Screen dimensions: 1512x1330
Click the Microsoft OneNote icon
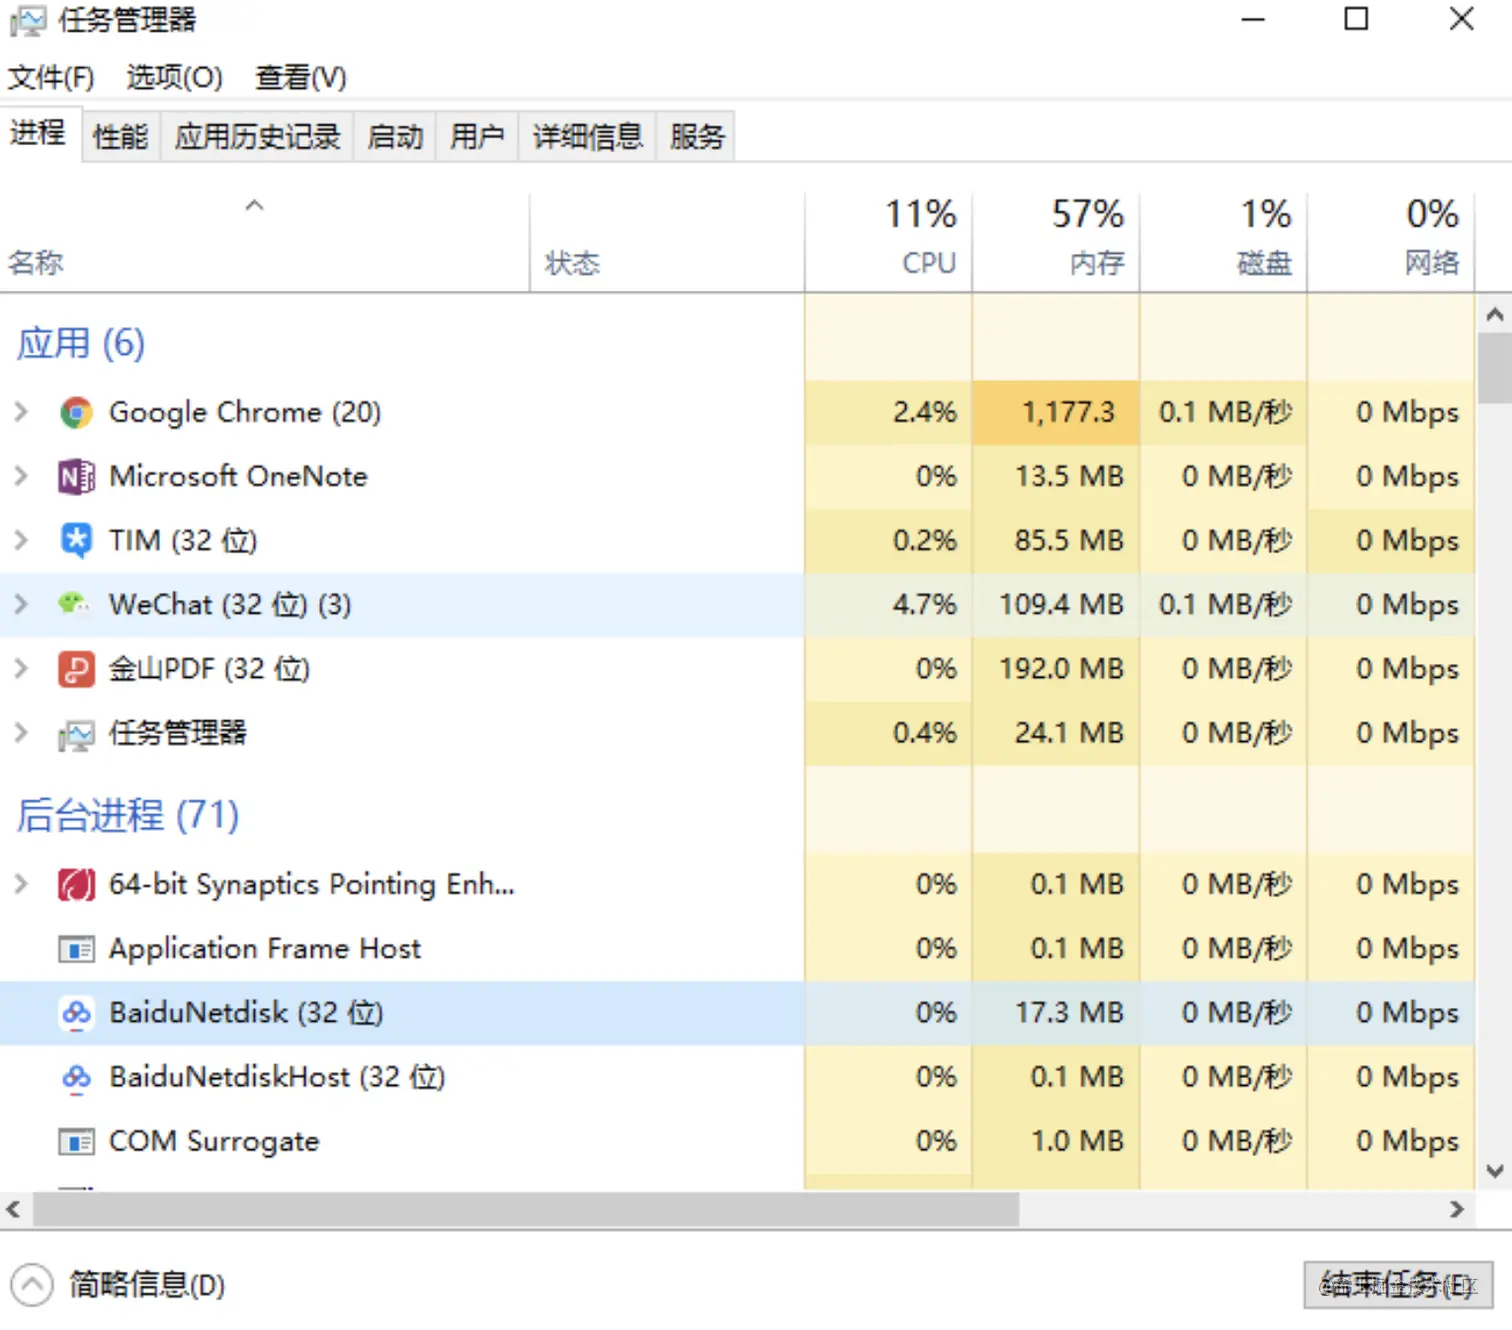(x=76, y=476)
